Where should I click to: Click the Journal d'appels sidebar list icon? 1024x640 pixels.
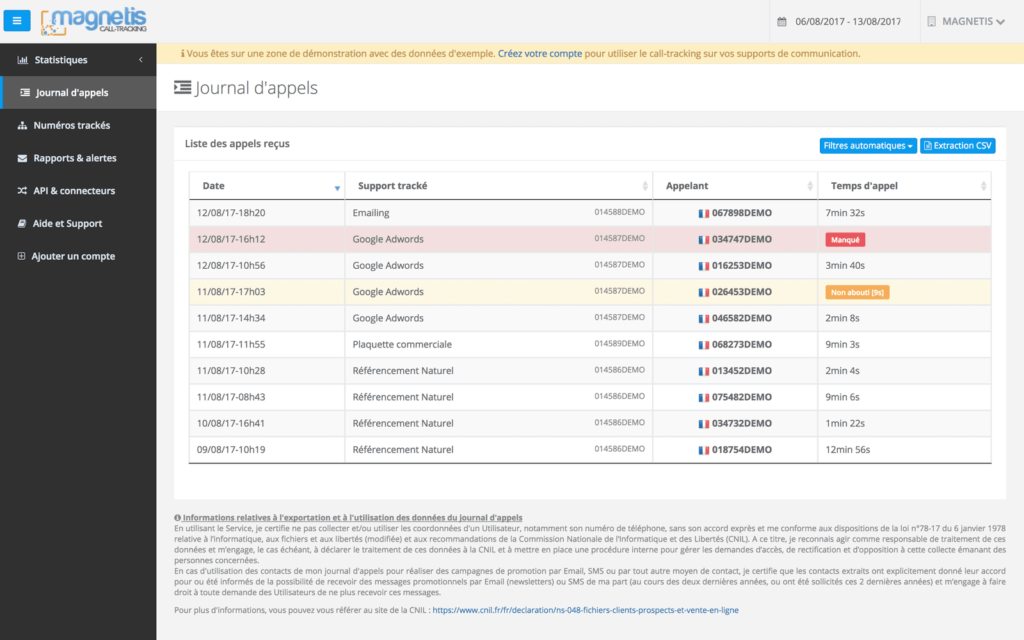pyautogui.click(x=25, y=92)
